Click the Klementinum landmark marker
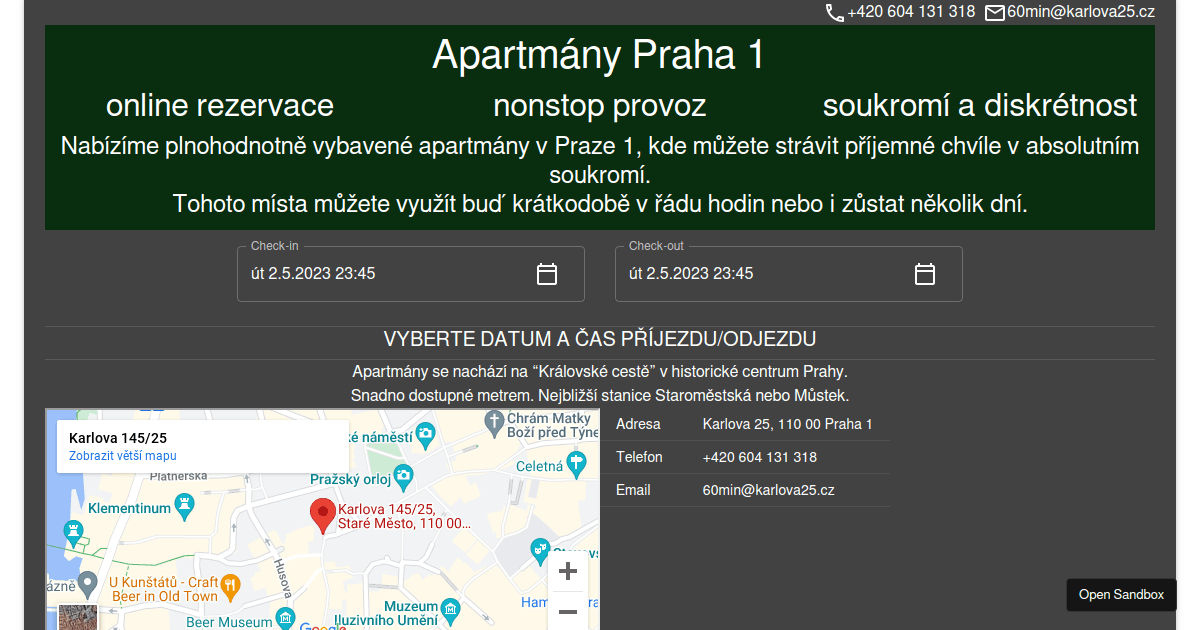This screenshot has width=1200, height=630. coord(184,507)
